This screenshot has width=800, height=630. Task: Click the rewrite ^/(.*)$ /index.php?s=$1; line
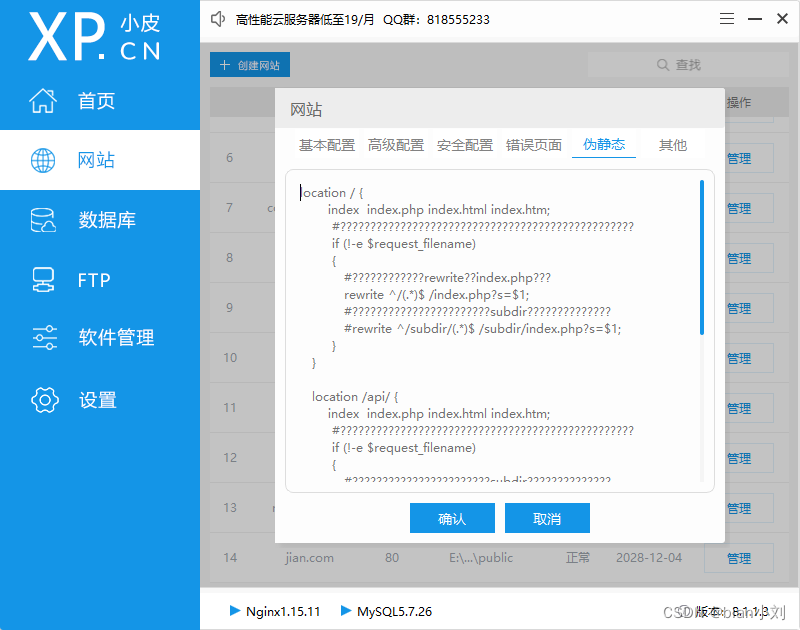pyautogui.click(x=437, y=295)
